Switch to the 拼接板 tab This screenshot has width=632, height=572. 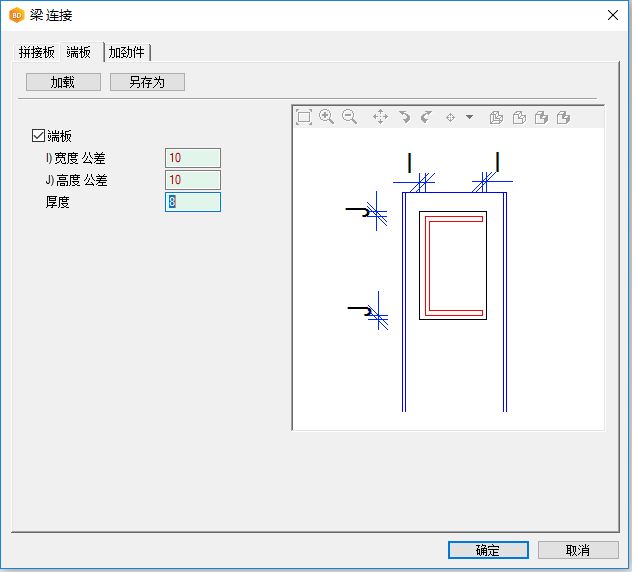tap(36, 52)
